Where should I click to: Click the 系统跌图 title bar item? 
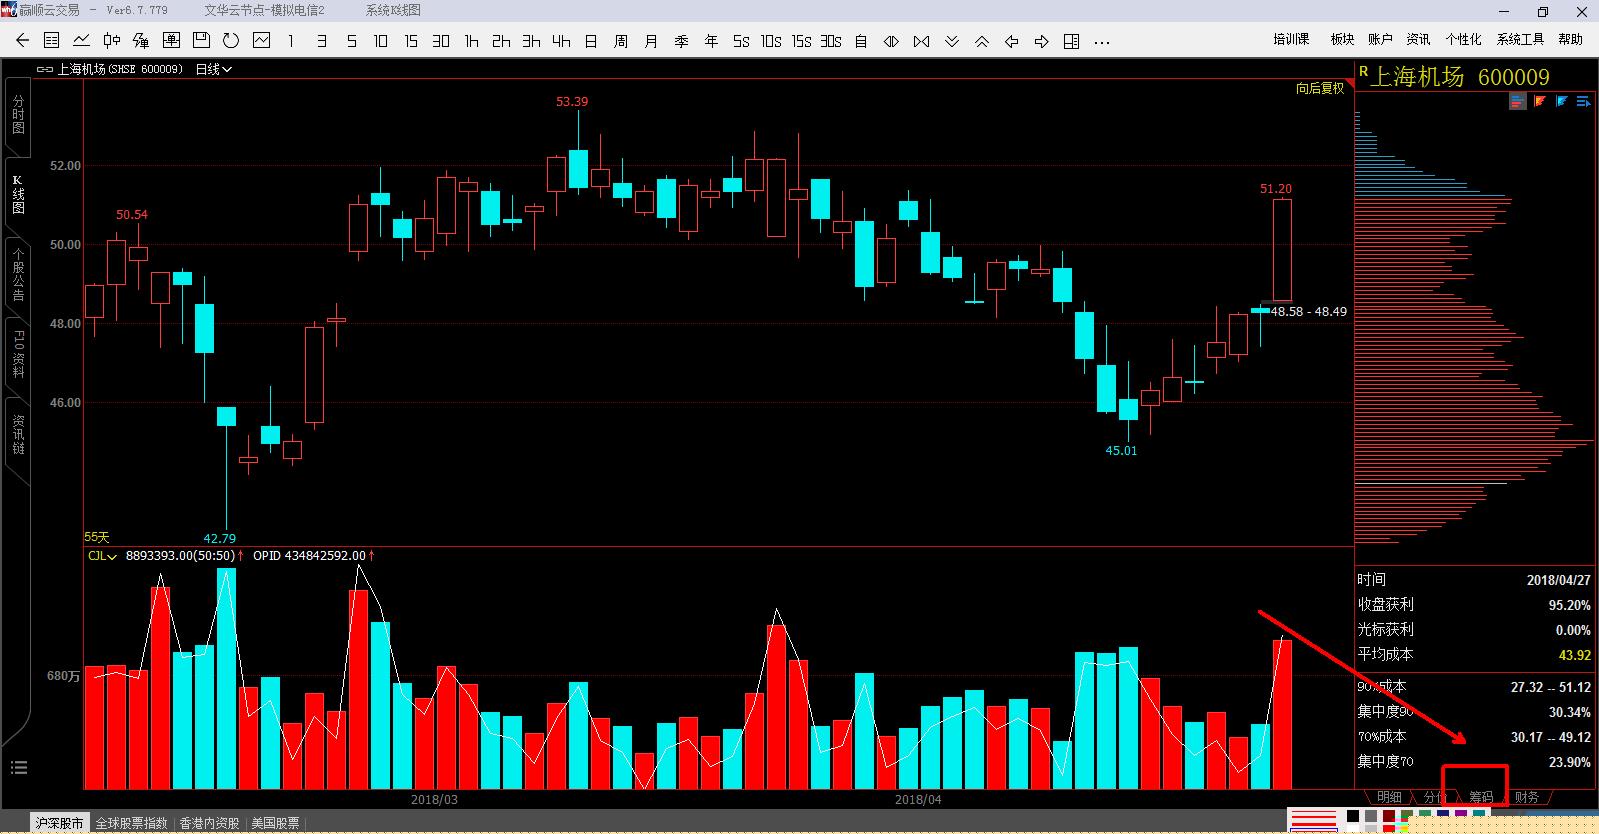point(393,10)
